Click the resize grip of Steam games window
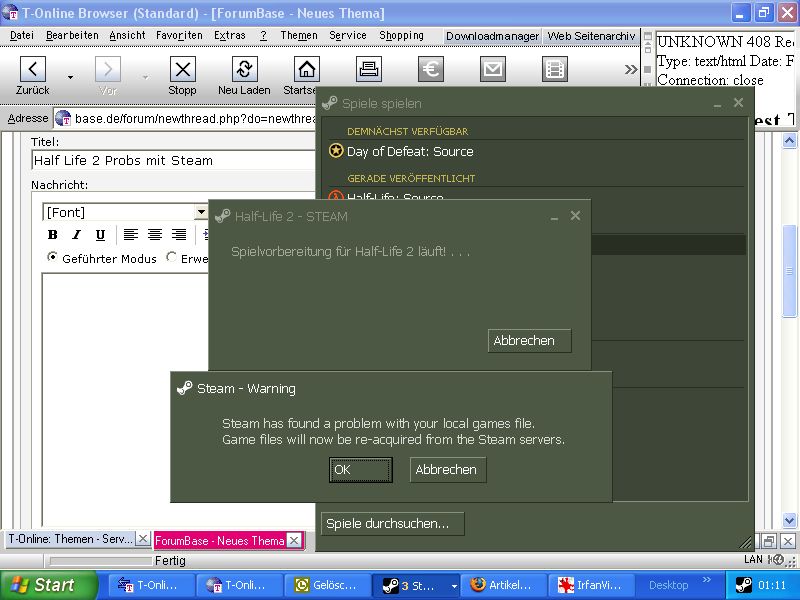The image size is (800, 600). tap(746, 543)
